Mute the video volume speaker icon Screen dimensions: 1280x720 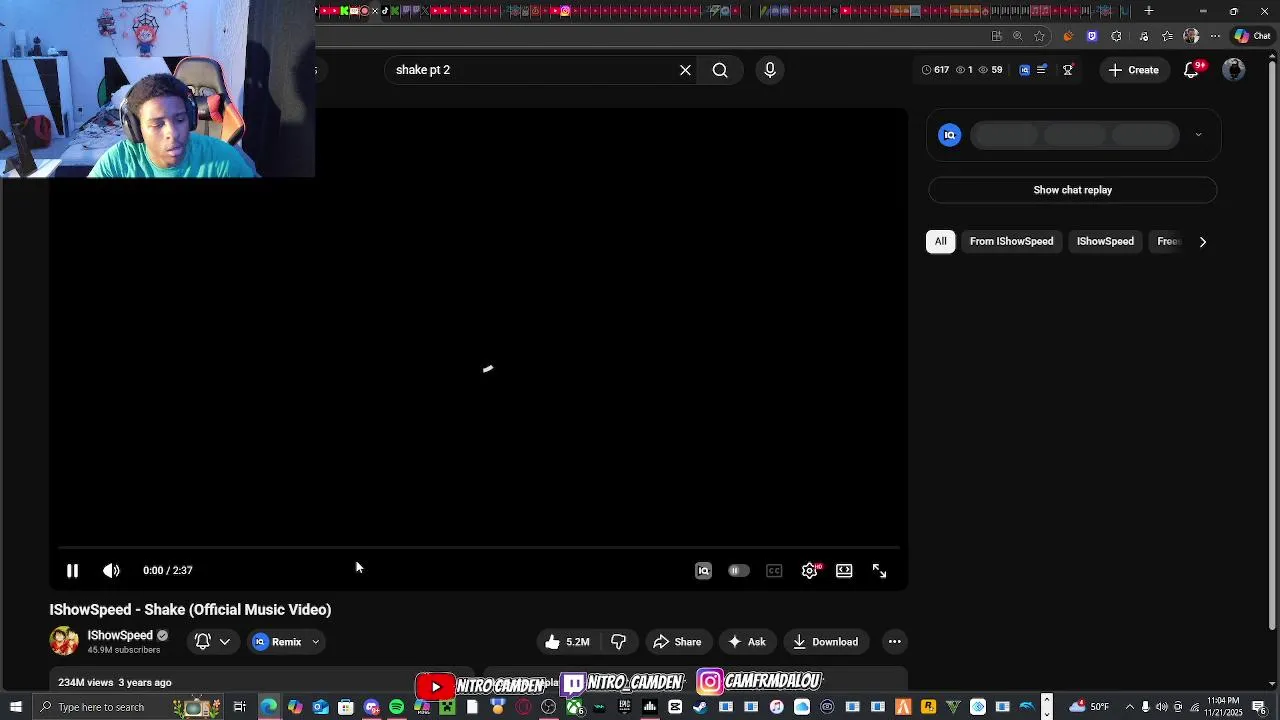(111, 570)
